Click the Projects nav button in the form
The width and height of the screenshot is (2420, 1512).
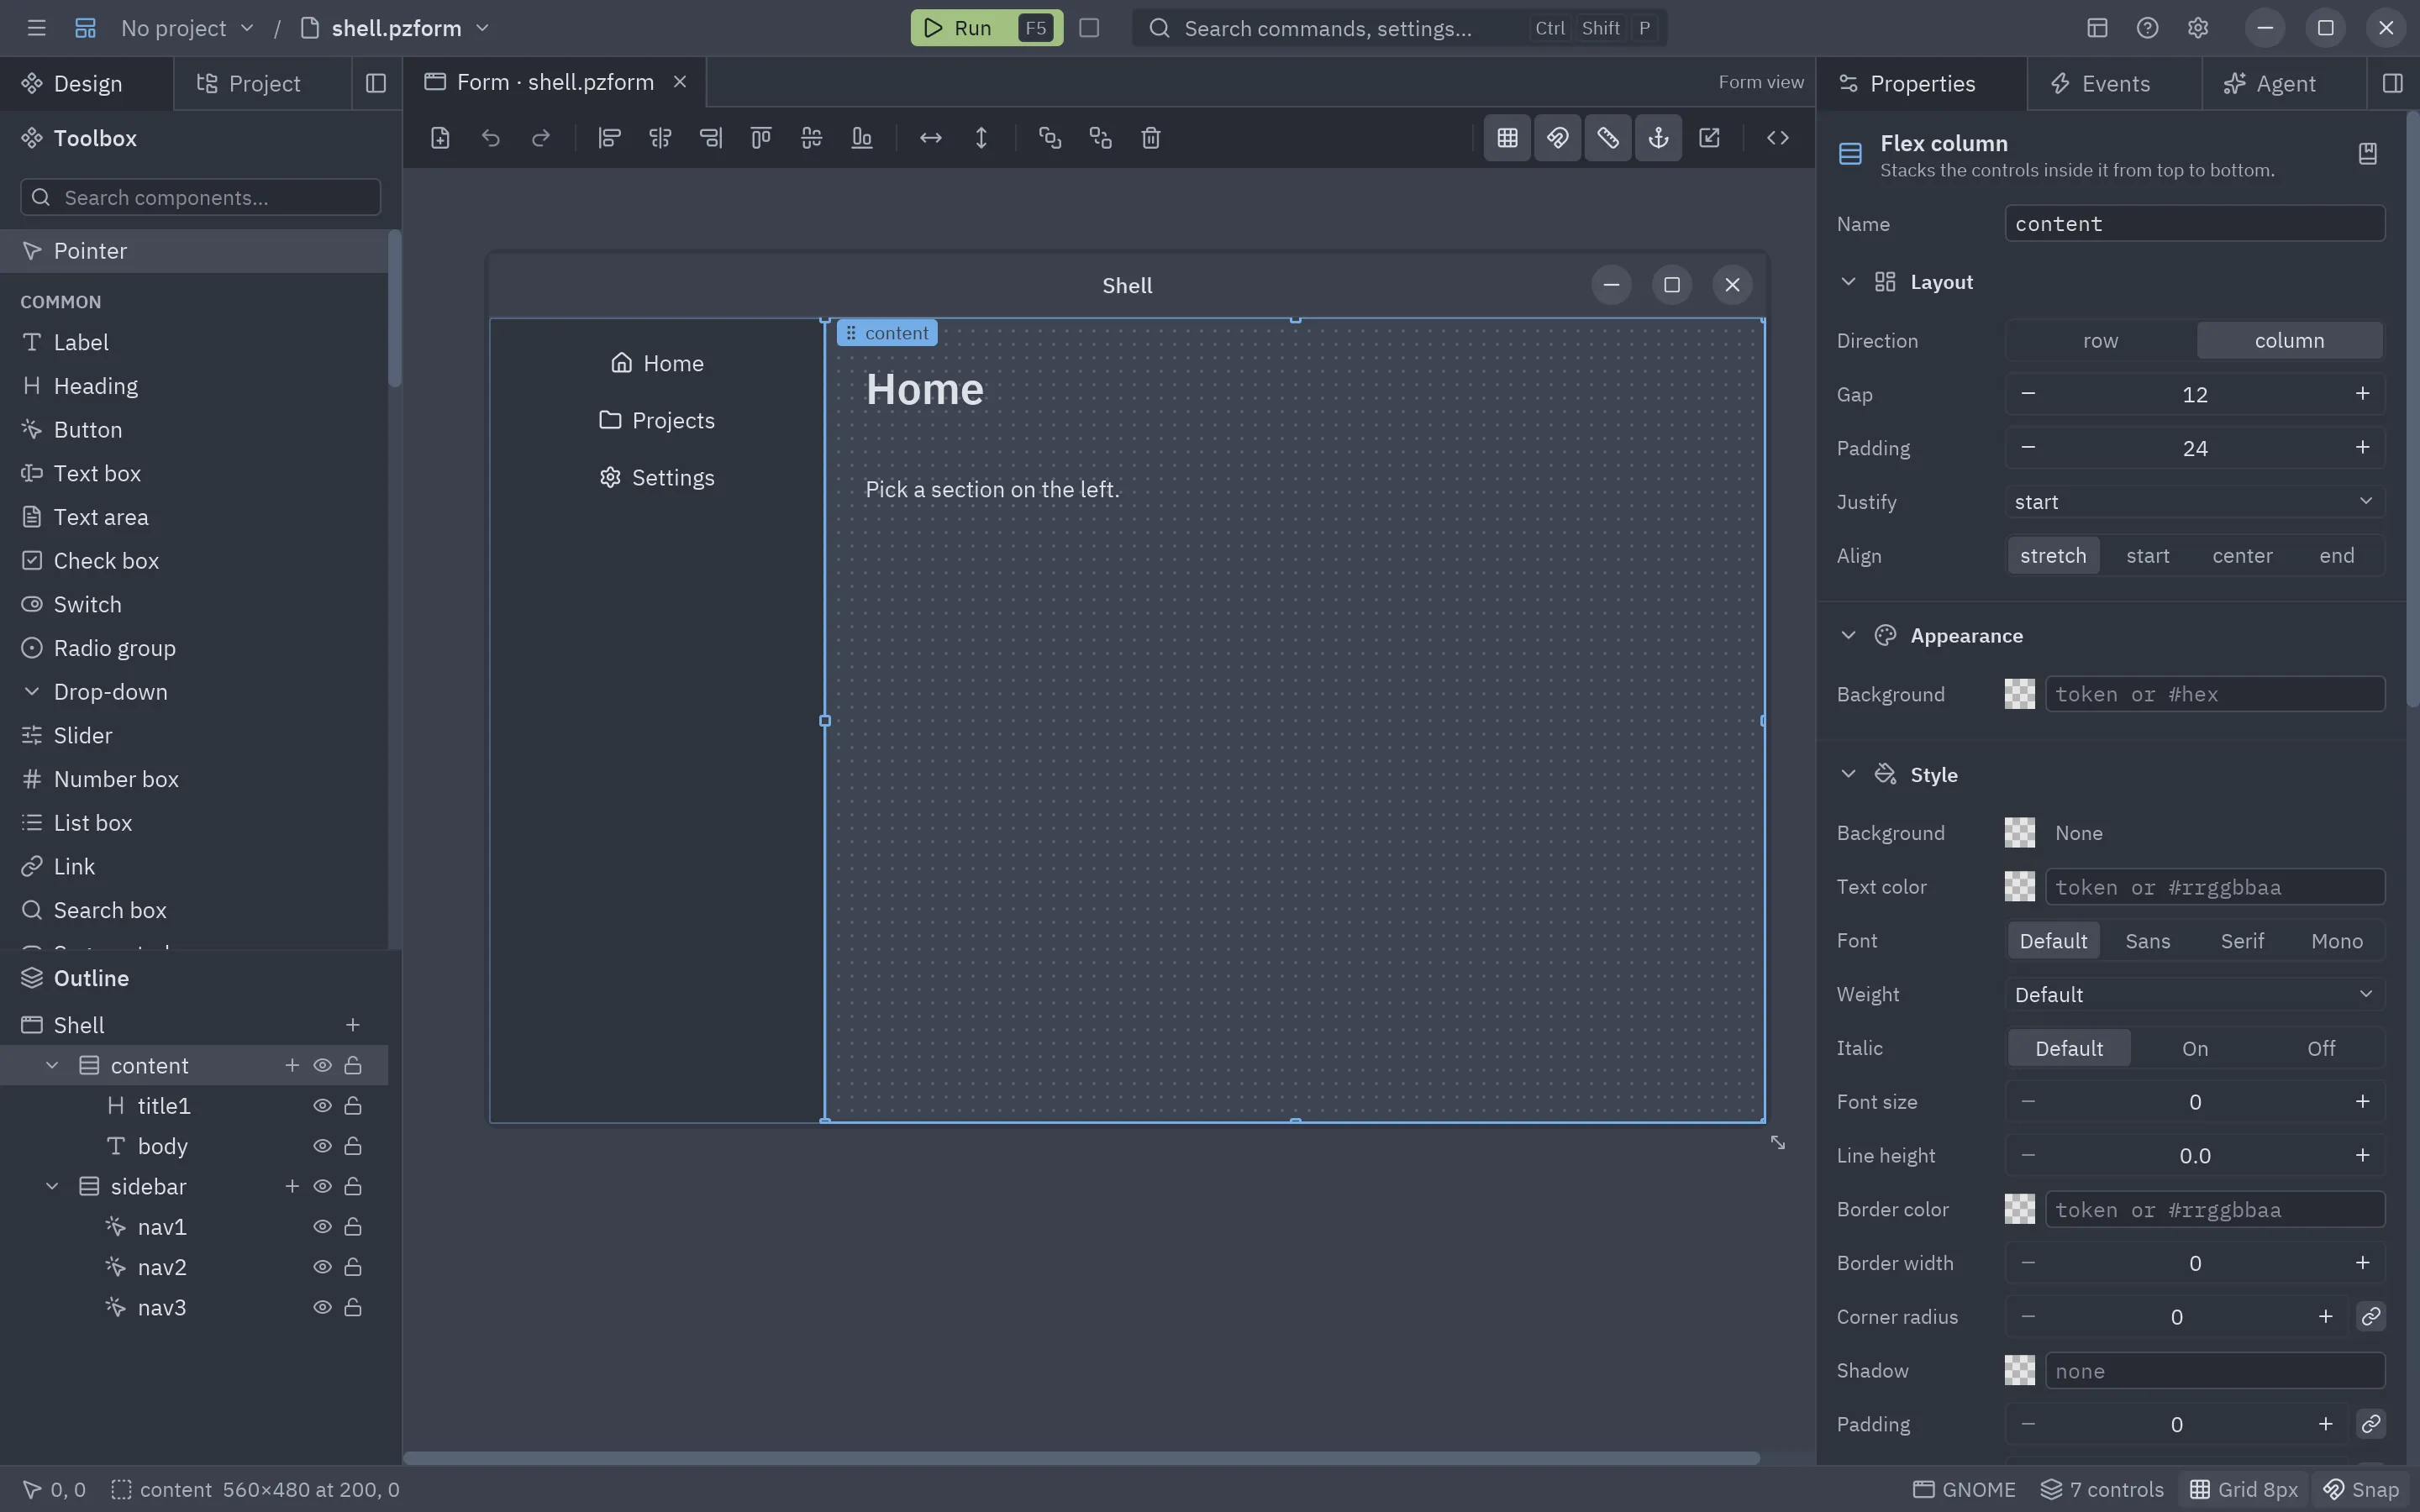[657, 421]
